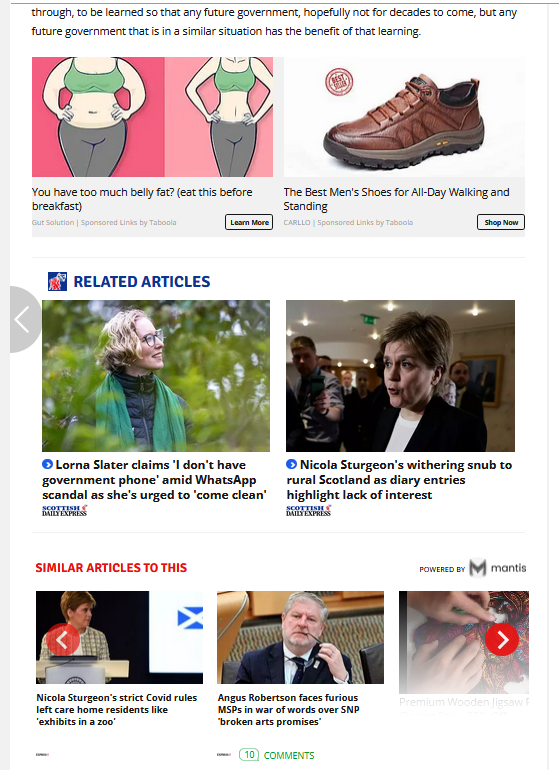
Task: Click the Scottish Daily Express logo under Lorna Slater article
Action: pyautogui.click(x=64, y=510)
